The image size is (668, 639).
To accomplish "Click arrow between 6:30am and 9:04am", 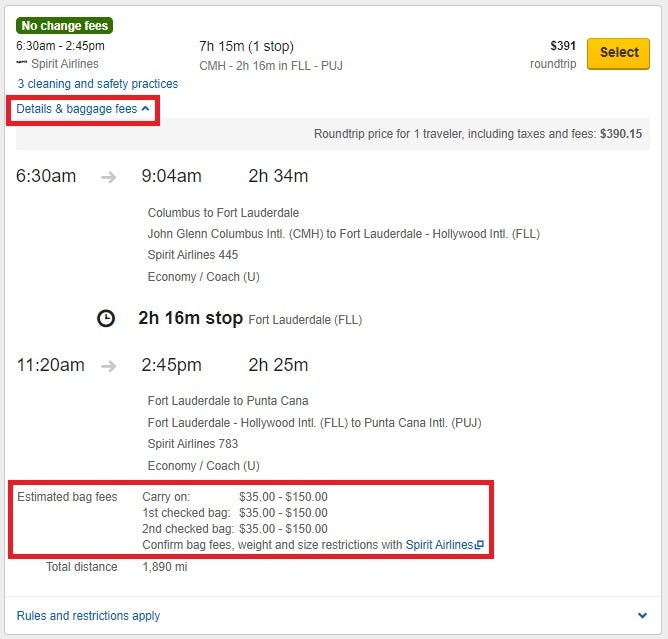I will [109, 177].
